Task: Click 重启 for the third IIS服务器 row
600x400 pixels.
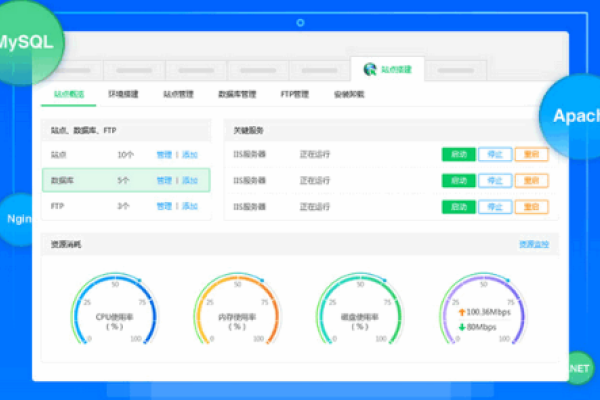Action: 532,207
